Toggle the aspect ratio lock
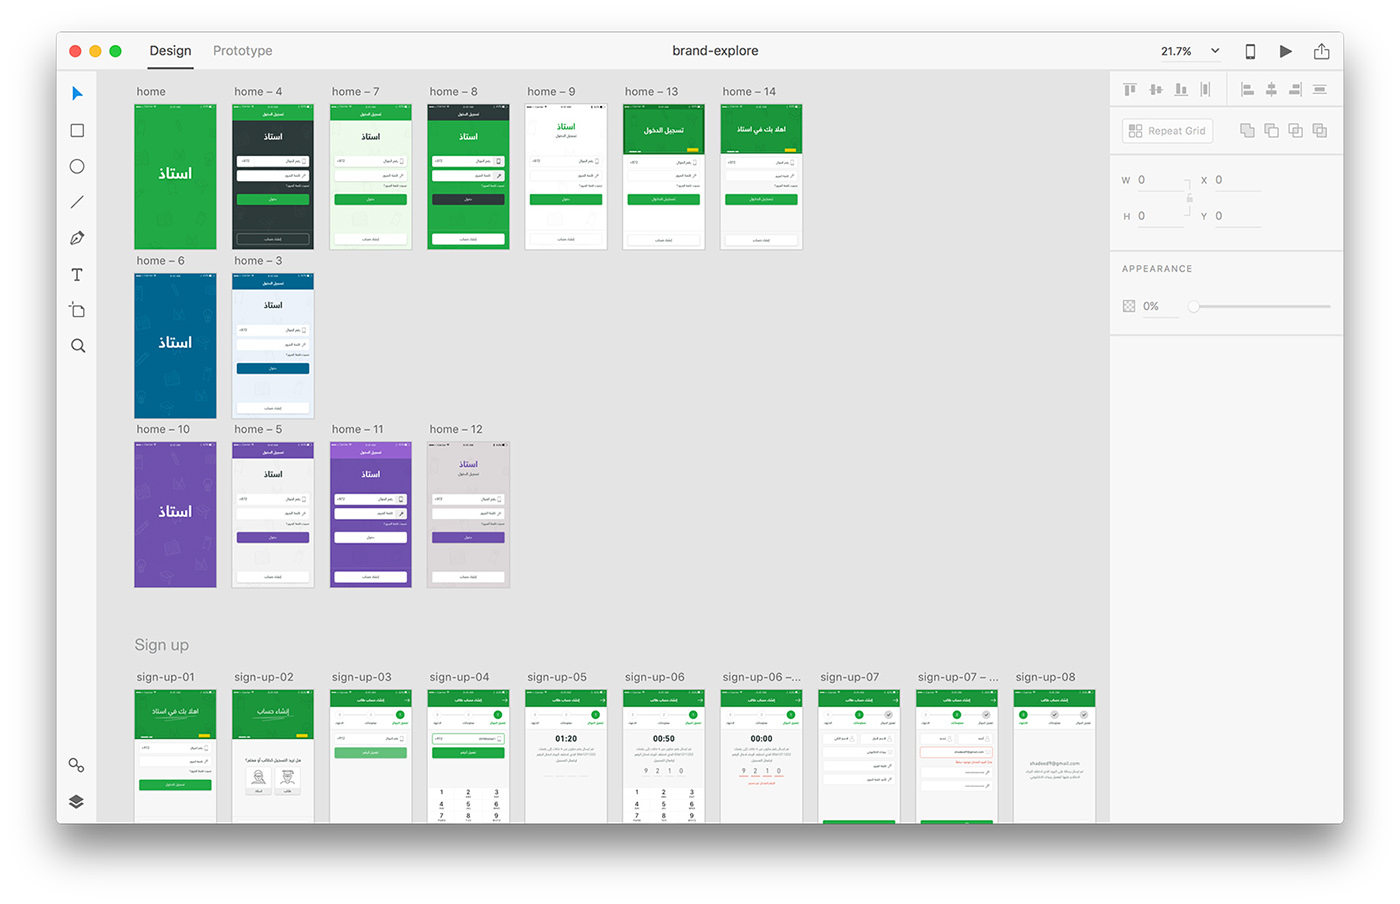 [1189, 198]
